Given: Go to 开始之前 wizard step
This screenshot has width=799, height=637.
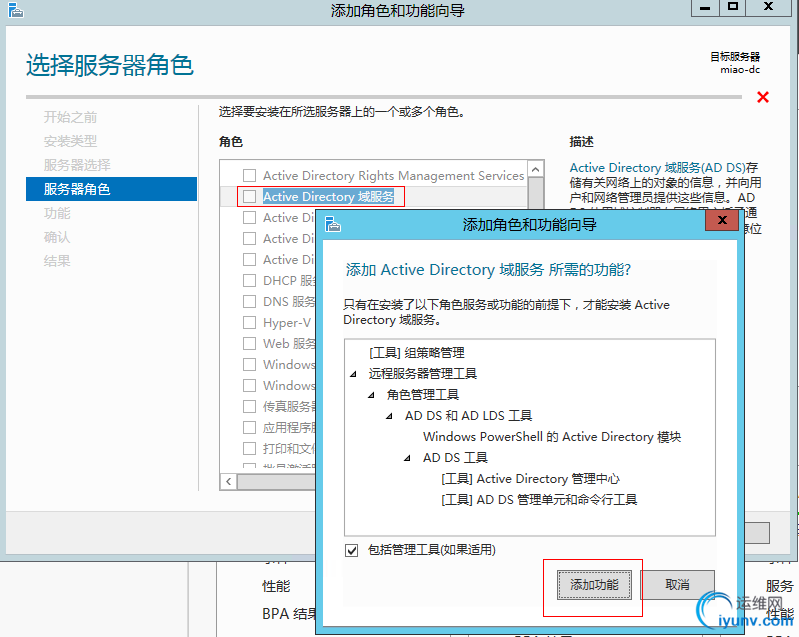Looking at the screenshot, I should click(70, 117).
